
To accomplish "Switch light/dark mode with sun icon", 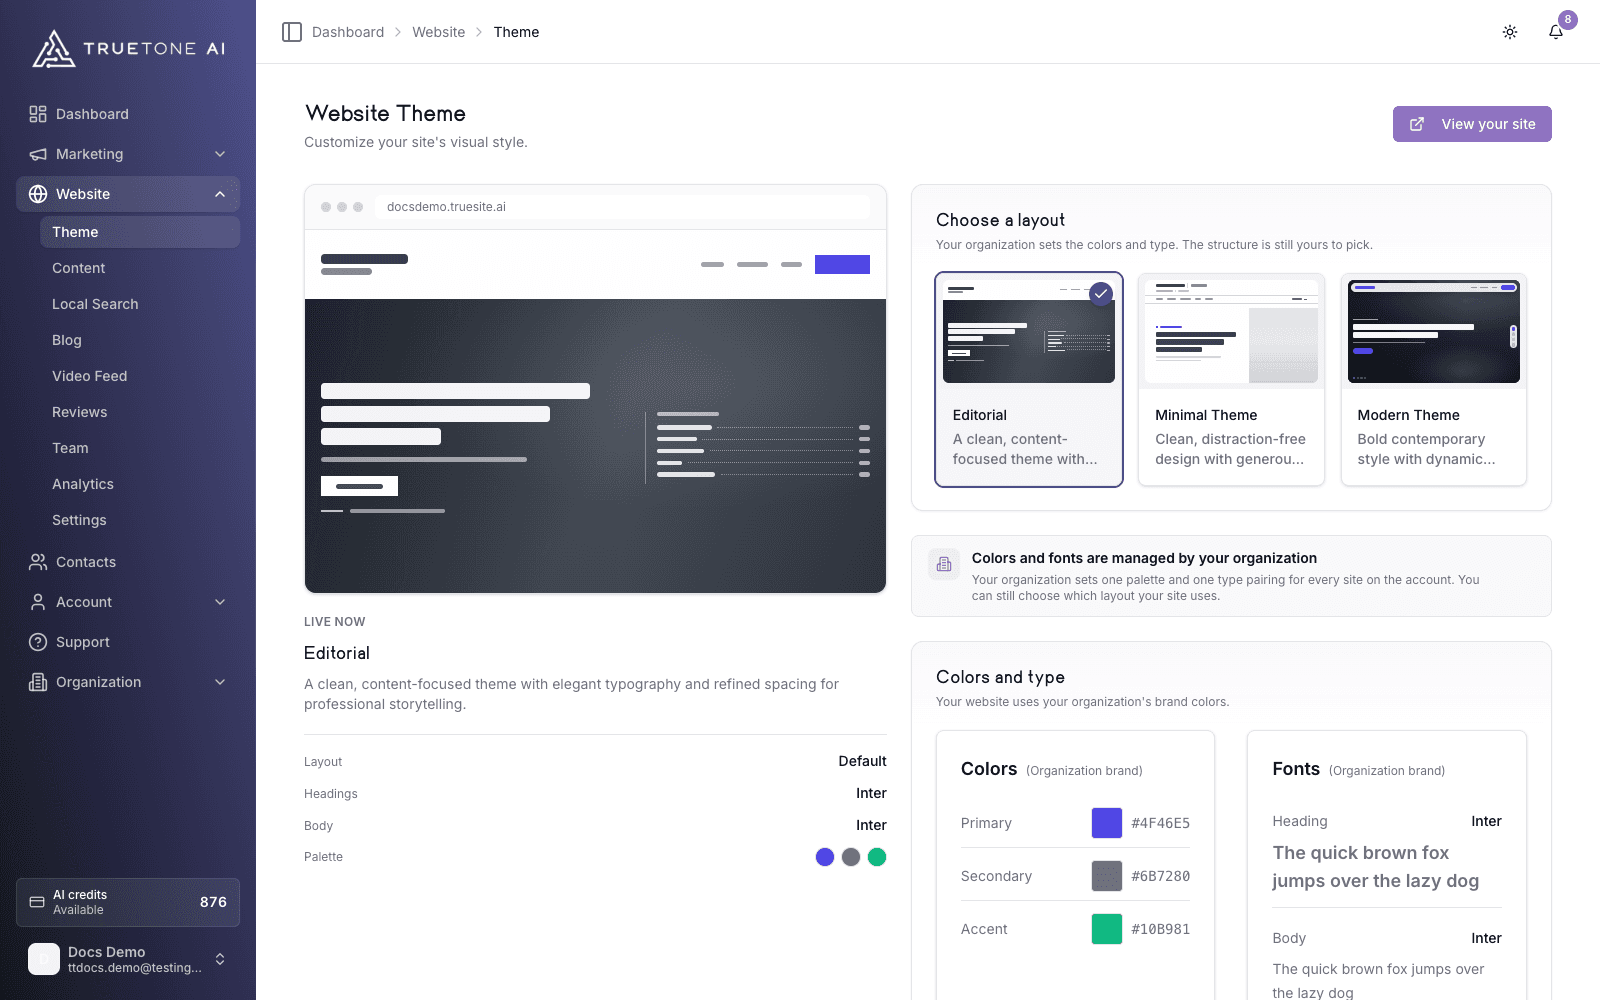I will click(x=1510, y=32).
